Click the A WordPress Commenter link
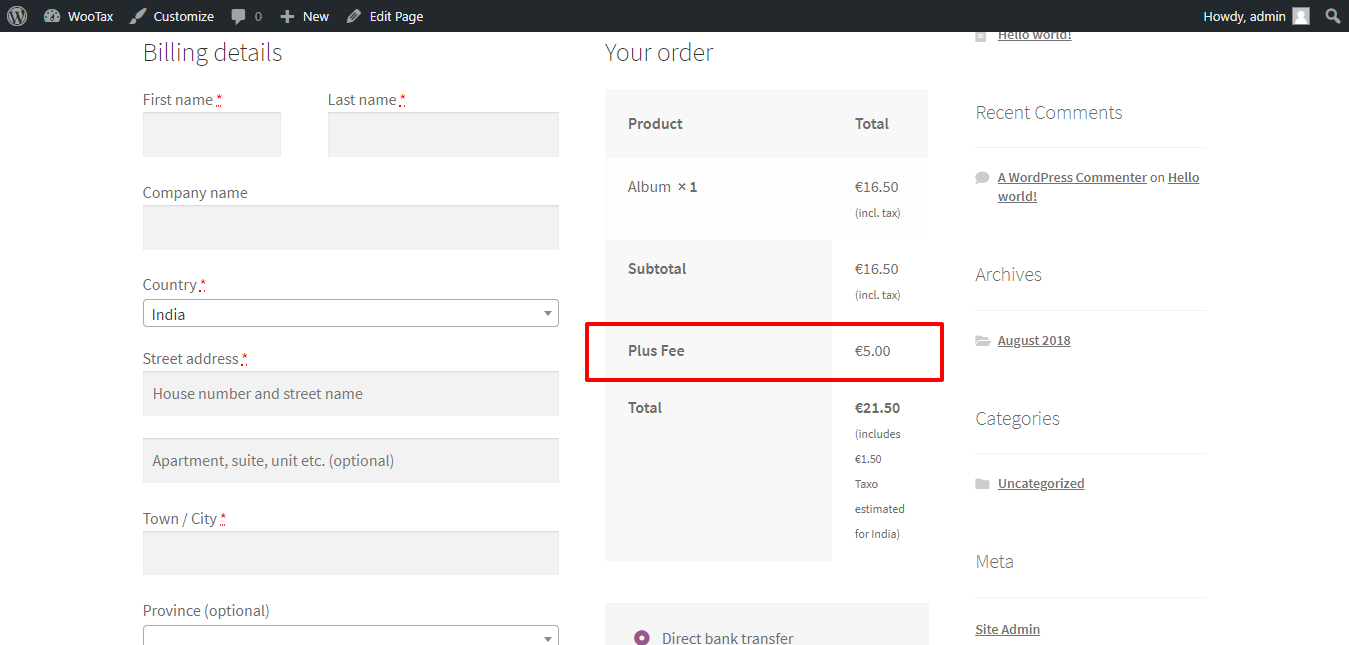This screenshot has width=1349, height=645. 1071,177
